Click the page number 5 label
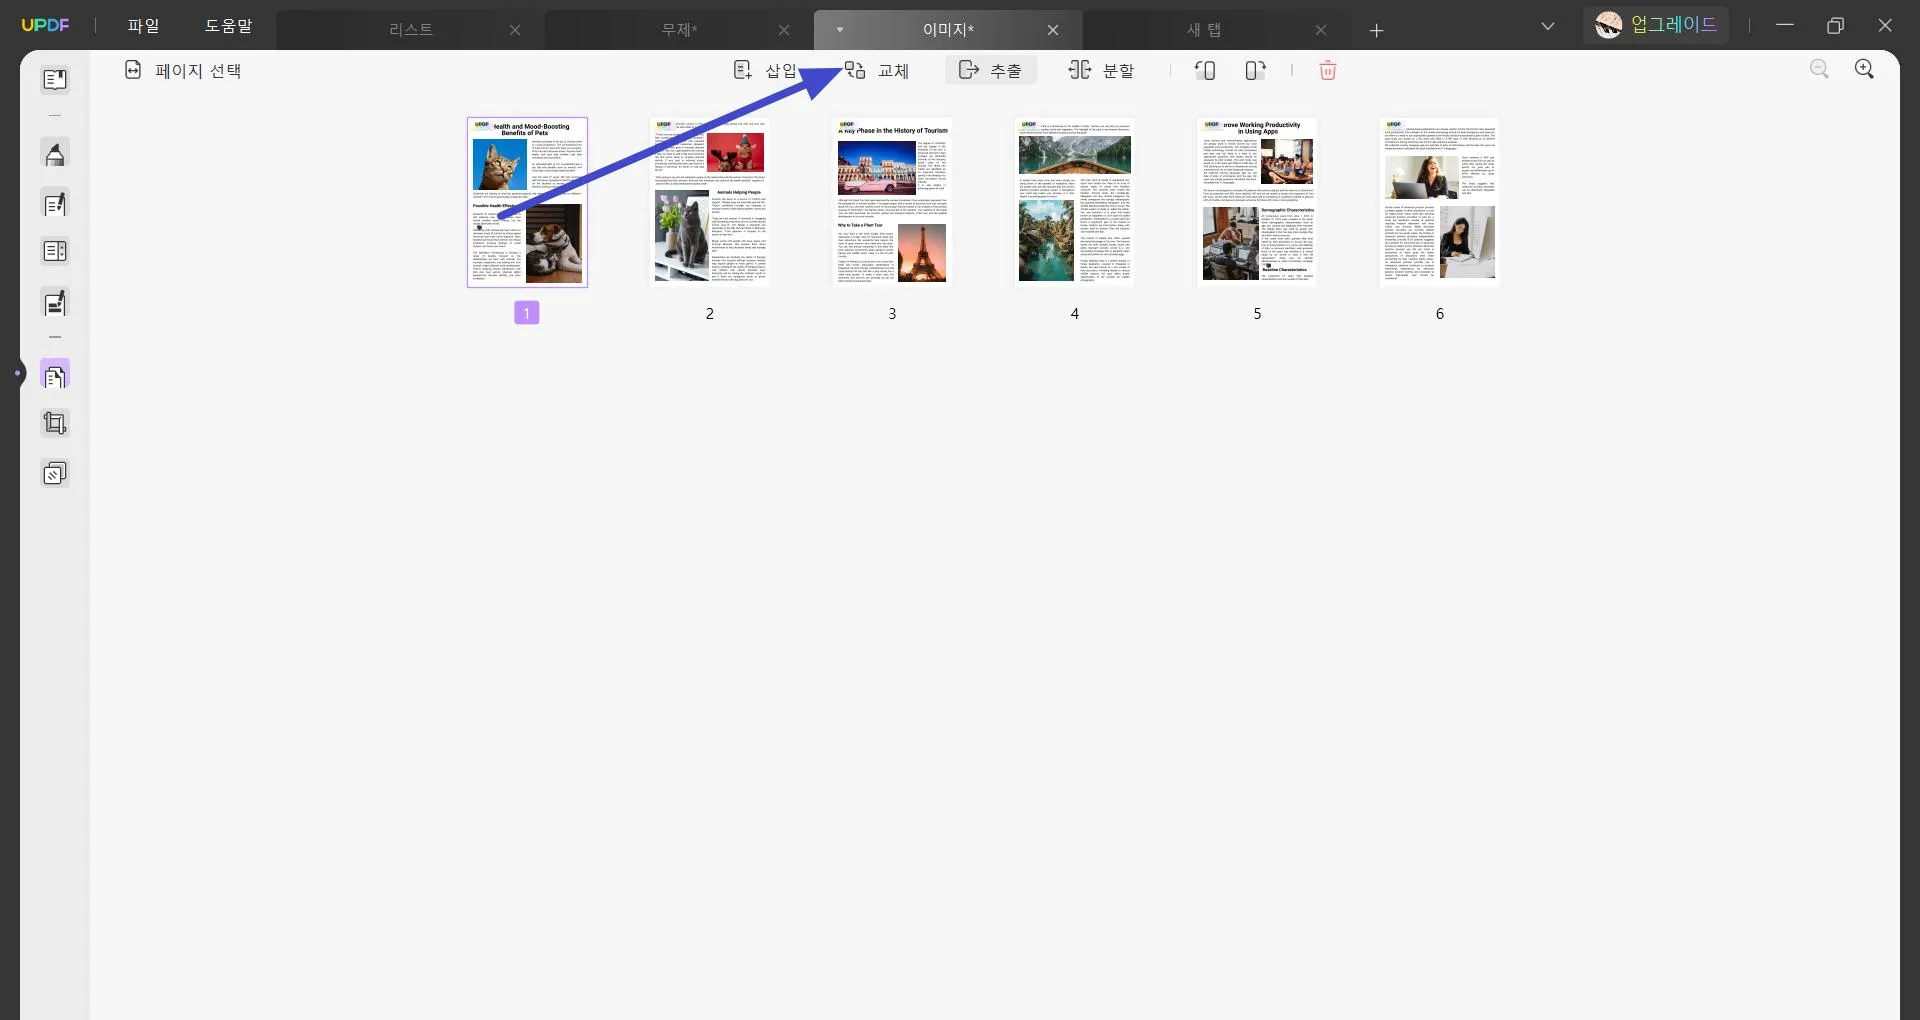 (x=1257, y=314)
